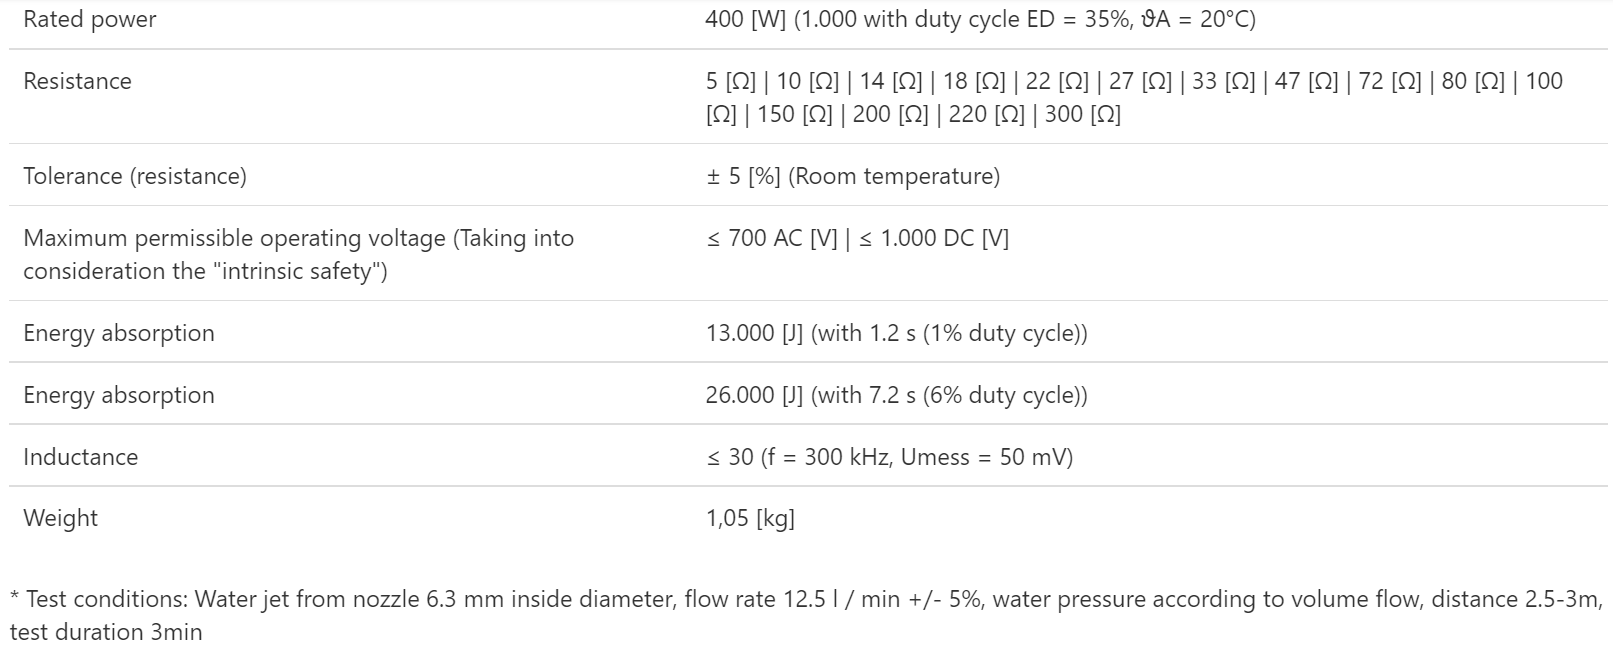Click the 300 [Ω] resistance value

click(x=1082, y=114)
